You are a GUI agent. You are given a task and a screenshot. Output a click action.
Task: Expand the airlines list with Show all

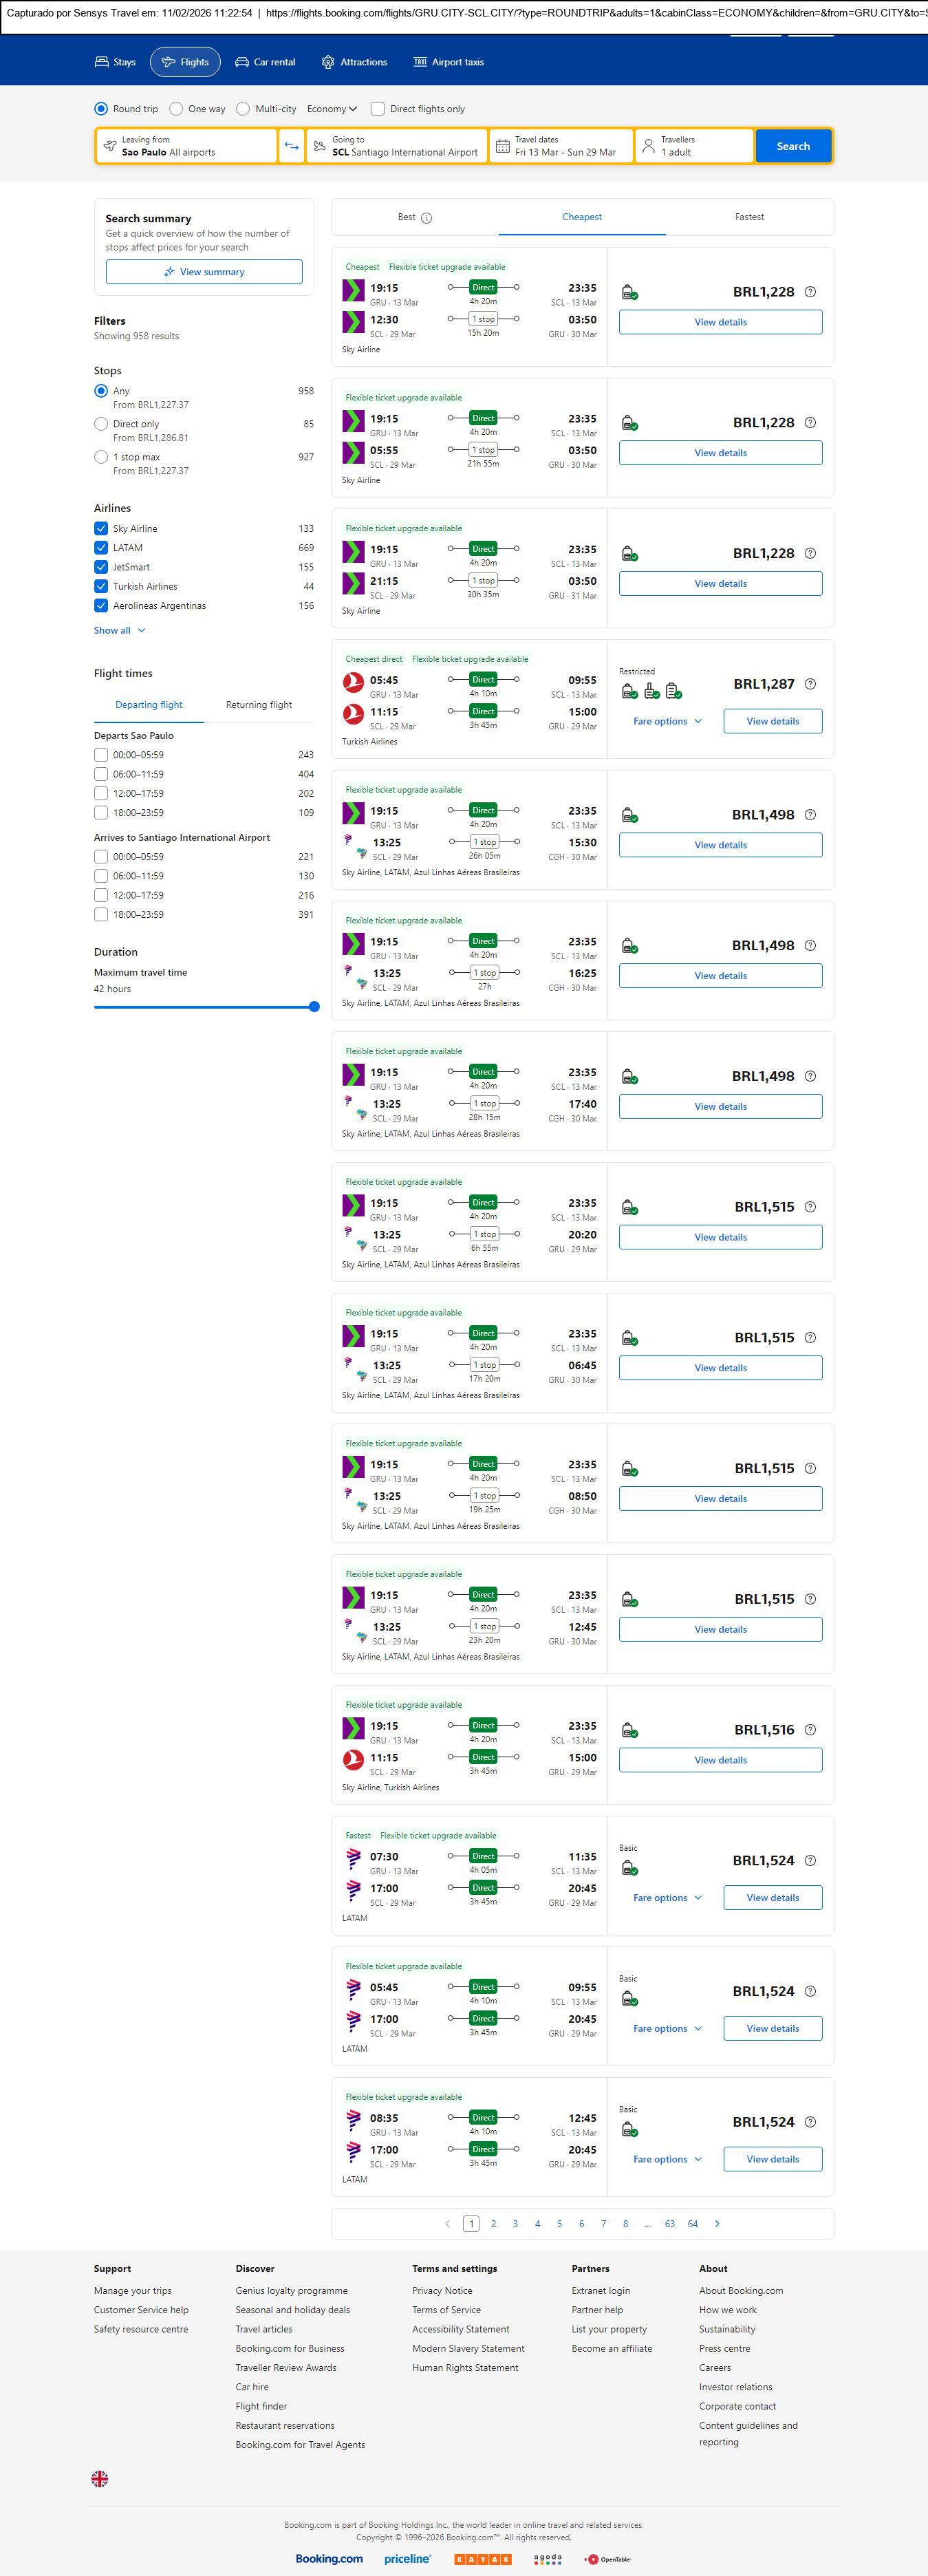[x=120, y=631]
